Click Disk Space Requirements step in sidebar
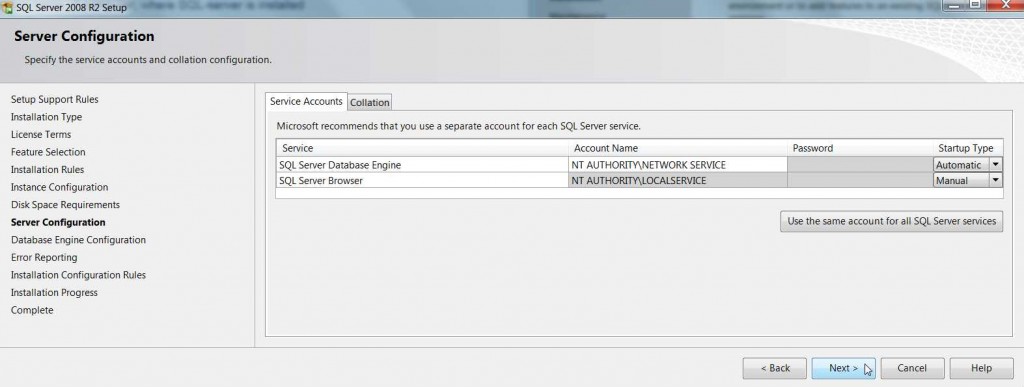The height and width of the screenshot is (387, 1024). click(x=65, y=205)
